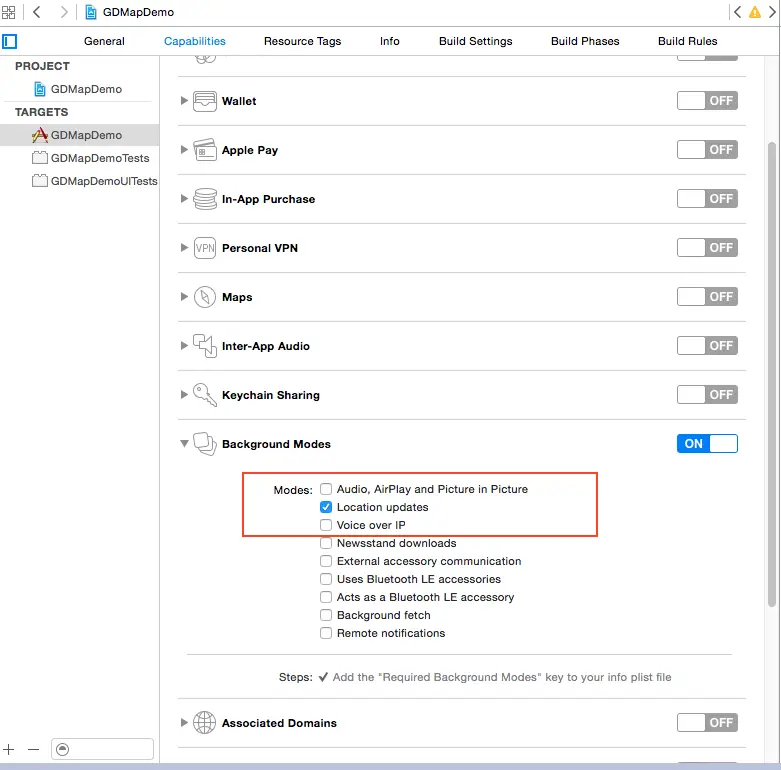
Task: Open the Build Rules tab
Action: (x=687, y=41)
